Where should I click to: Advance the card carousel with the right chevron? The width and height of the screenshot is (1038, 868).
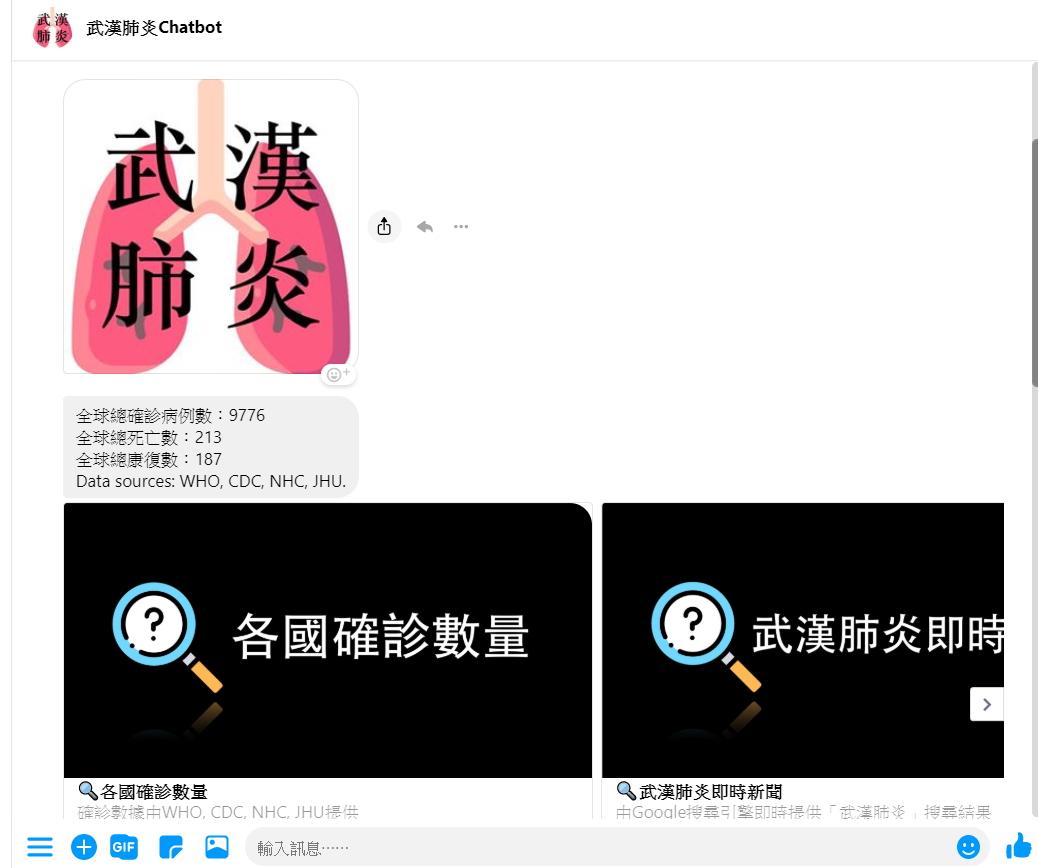pyautogui.click(x=986, y=704)
